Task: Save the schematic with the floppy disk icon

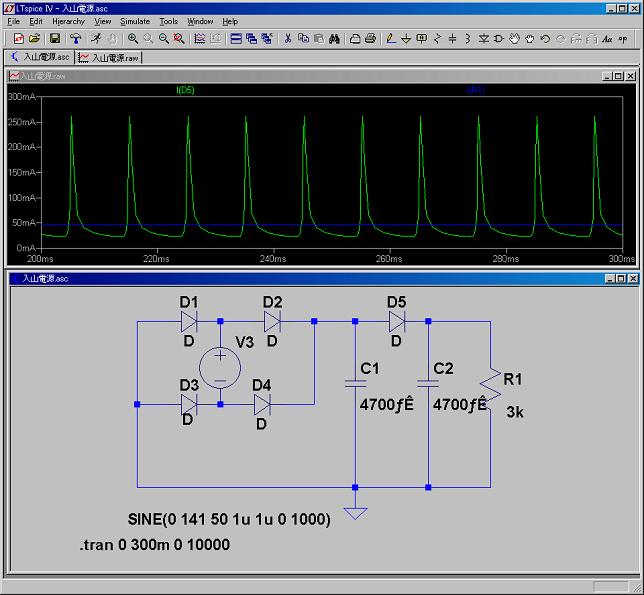Action: click(55, 39)
